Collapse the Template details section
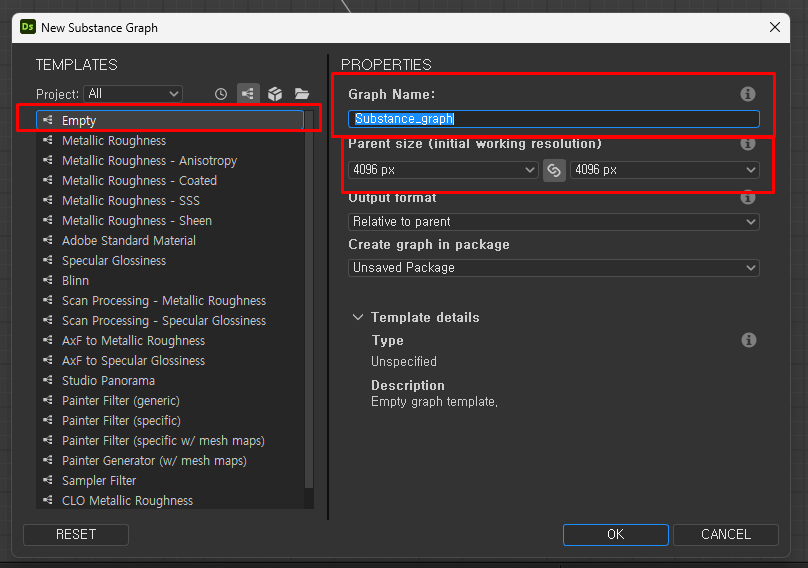 click(x=358, y=317)
